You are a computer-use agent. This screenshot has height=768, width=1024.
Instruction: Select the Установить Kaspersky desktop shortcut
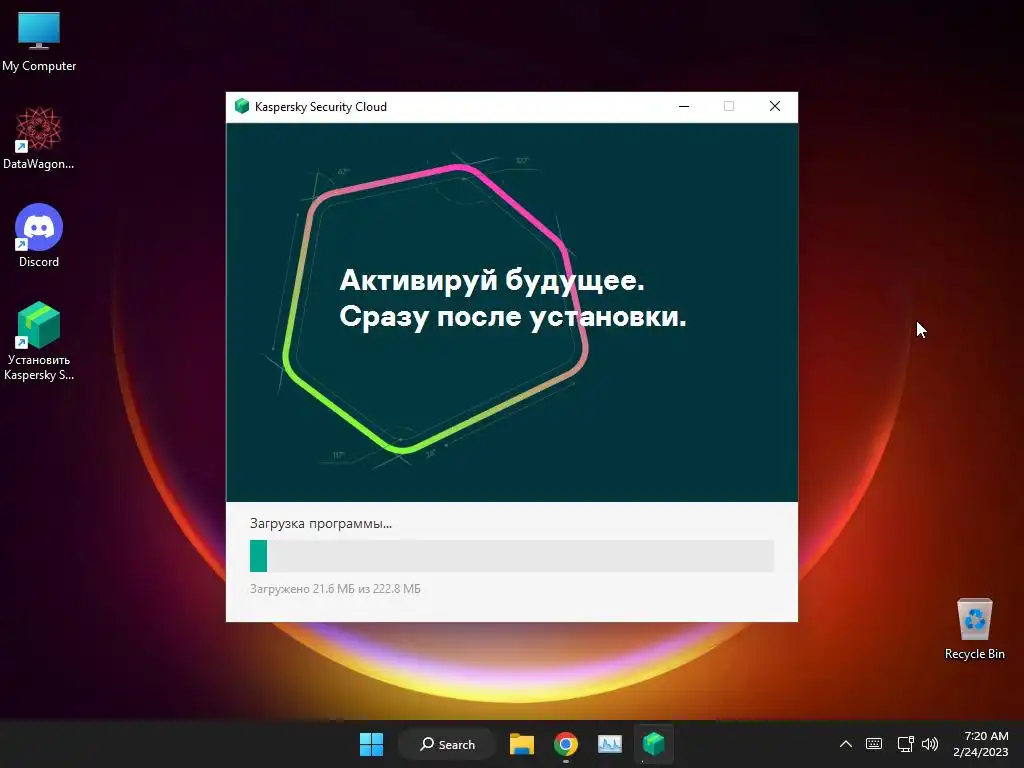(x=39, y=340)
